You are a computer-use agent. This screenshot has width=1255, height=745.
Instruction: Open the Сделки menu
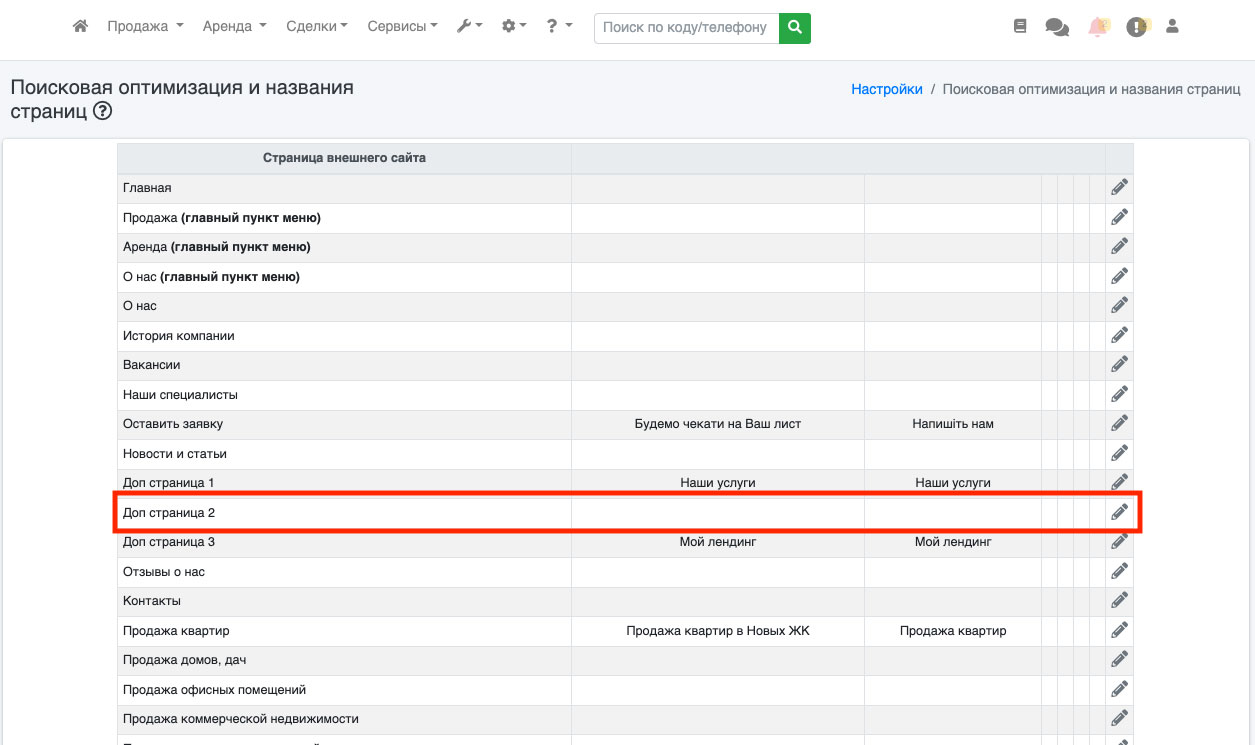(316, 27)
